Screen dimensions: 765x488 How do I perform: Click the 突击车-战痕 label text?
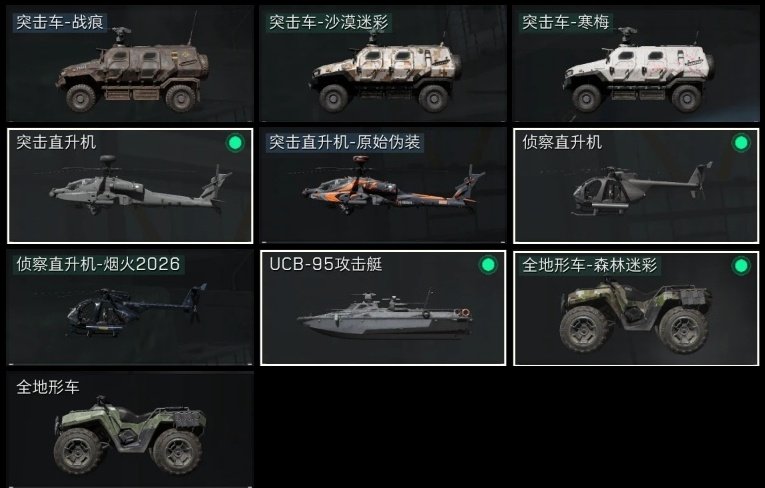[60, 22]
